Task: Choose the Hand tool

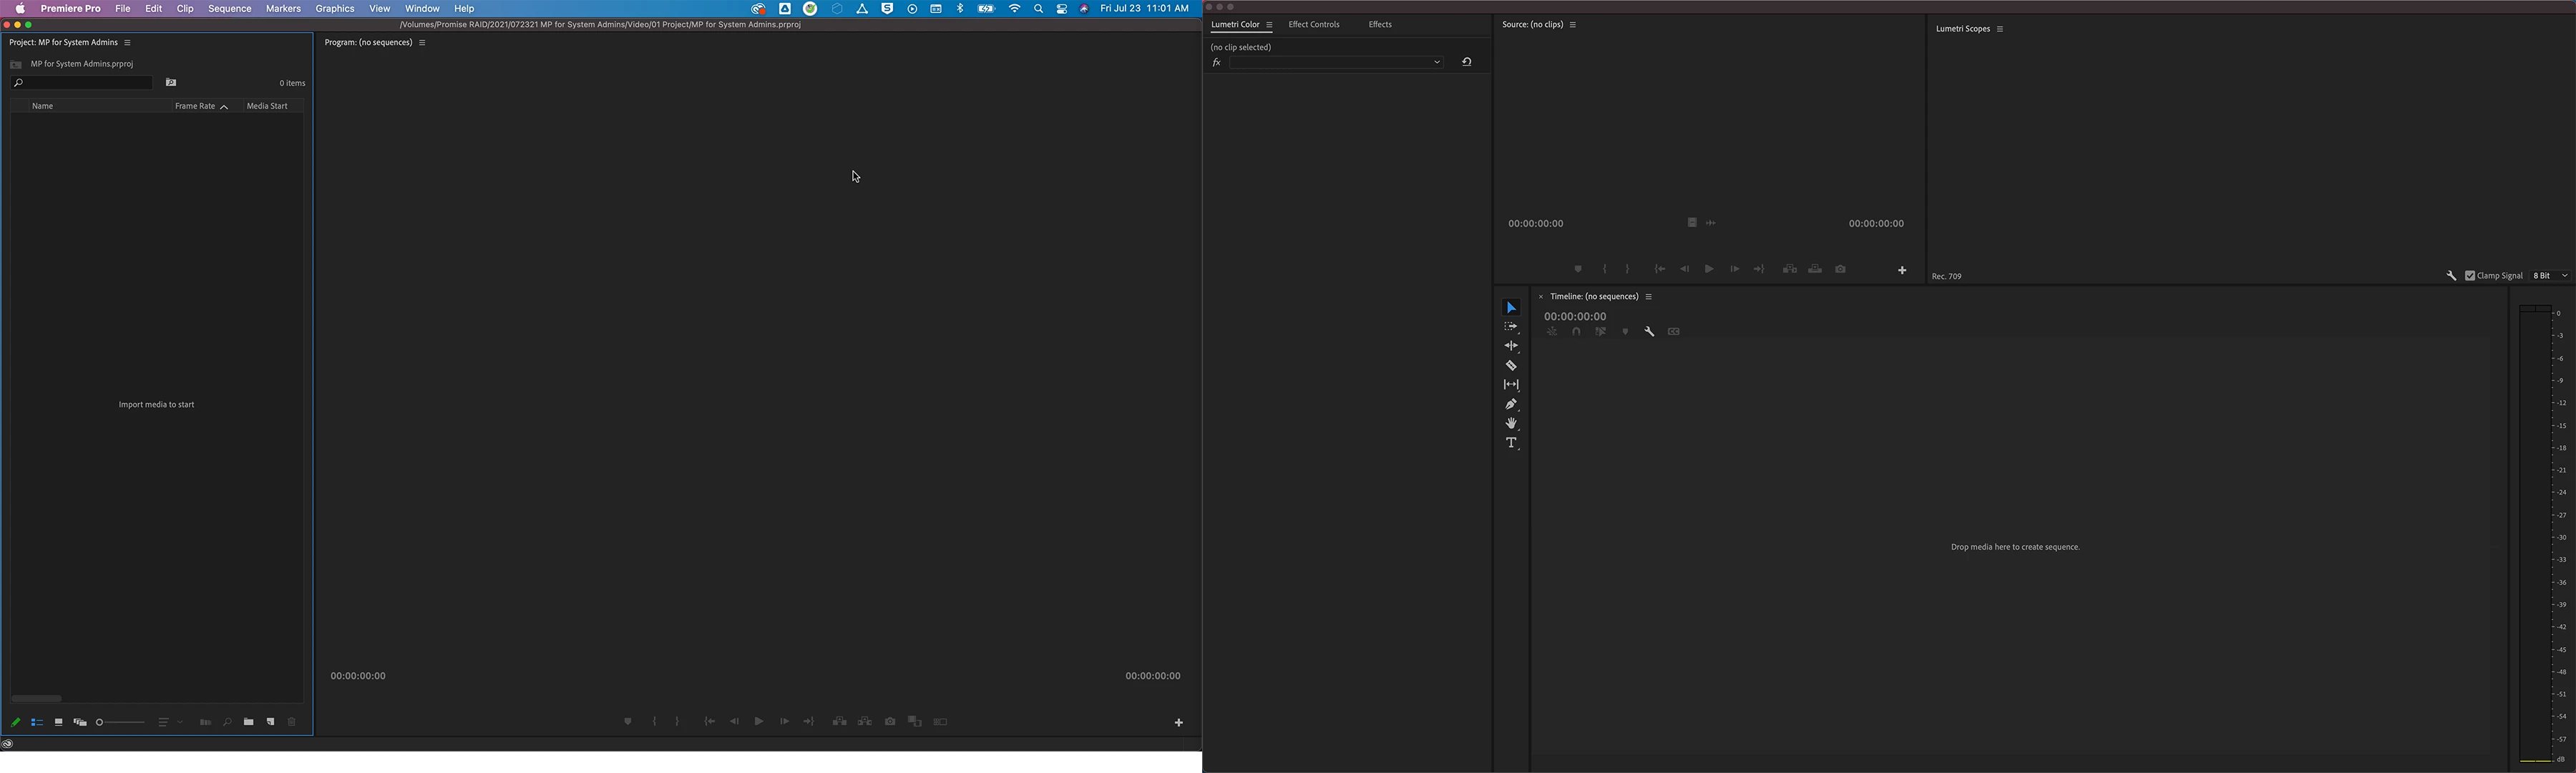Action: click(x=1511, y=424)
